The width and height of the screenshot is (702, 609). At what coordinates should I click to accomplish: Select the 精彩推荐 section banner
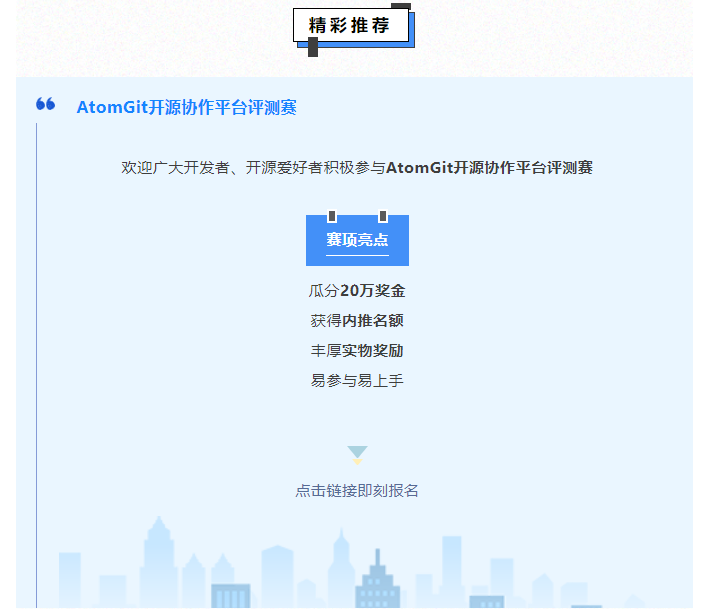[349, 26]
